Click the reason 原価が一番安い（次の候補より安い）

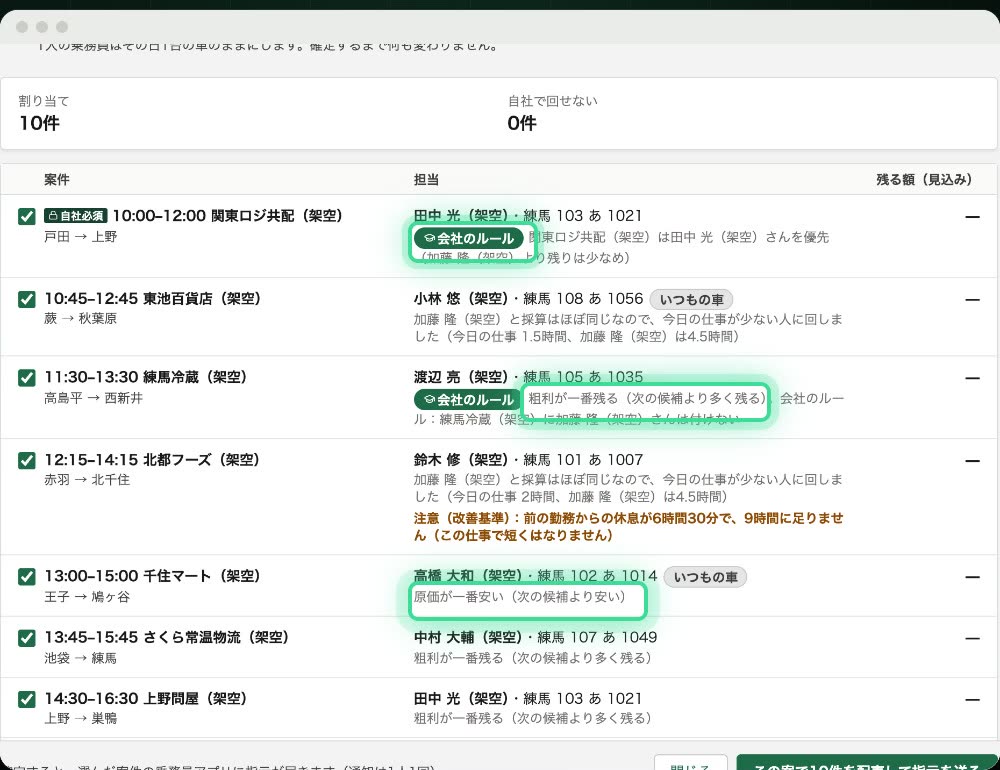coord(519,596)
